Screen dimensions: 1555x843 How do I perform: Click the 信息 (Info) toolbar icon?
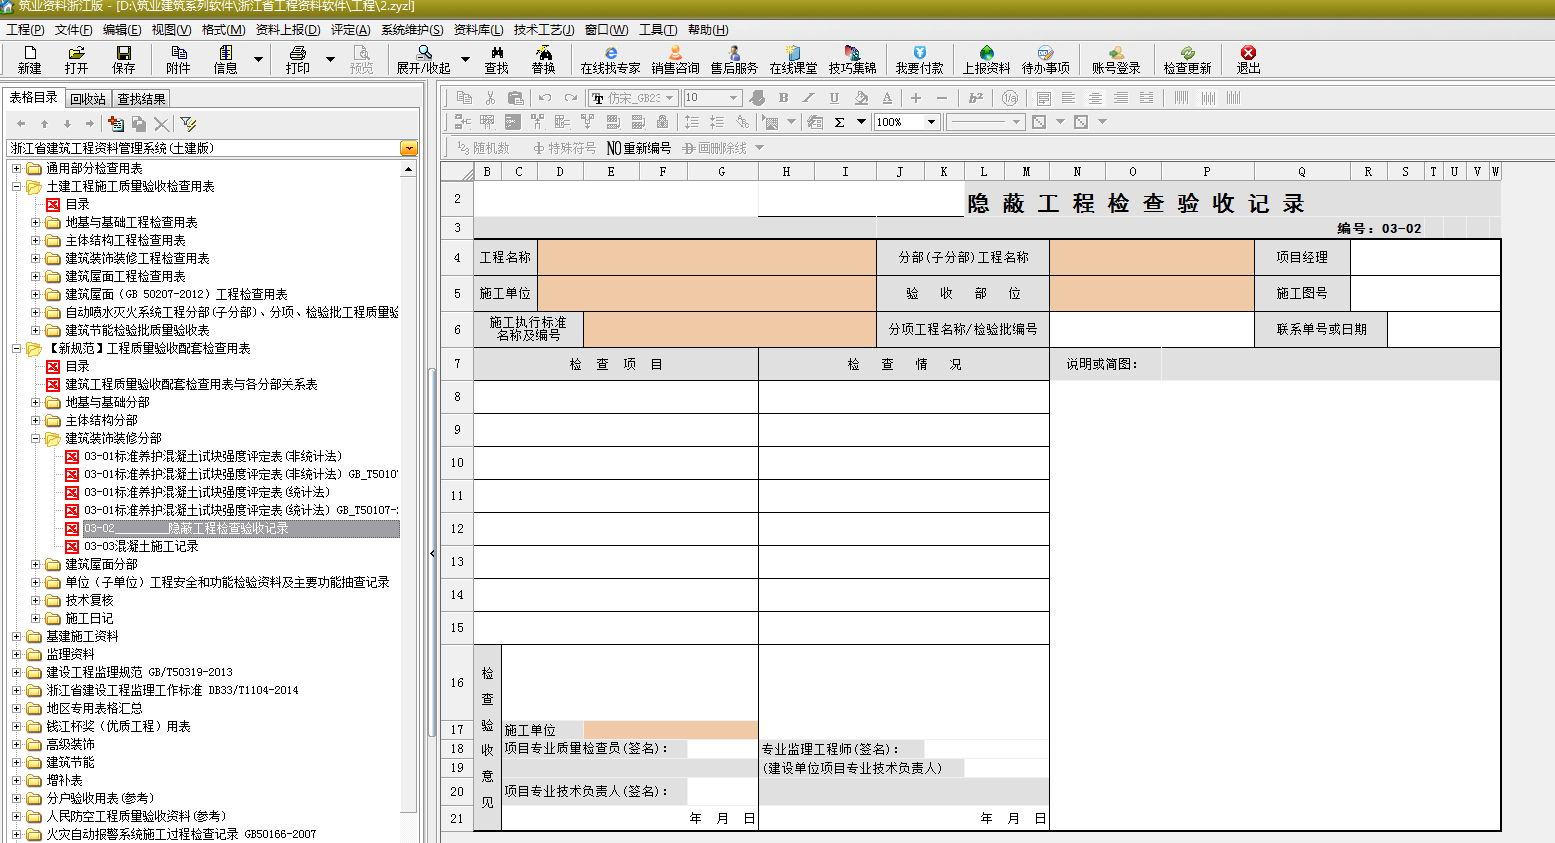[x=225, y=59]
